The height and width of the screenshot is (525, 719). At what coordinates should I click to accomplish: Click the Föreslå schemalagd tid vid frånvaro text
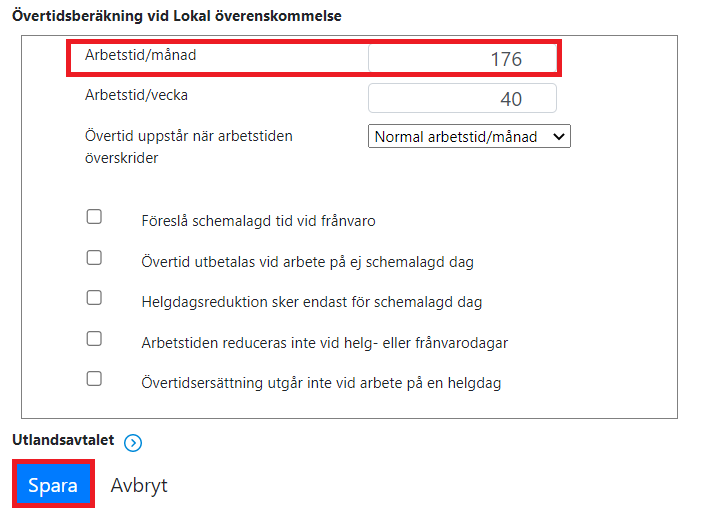(x=258, y=221)
